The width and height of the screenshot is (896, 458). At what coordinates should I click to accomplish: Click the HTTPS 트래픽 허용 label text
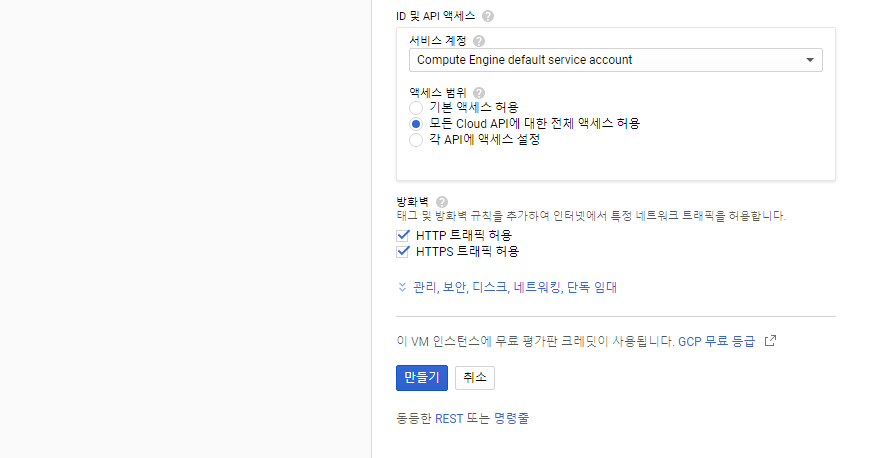(467, 251)
